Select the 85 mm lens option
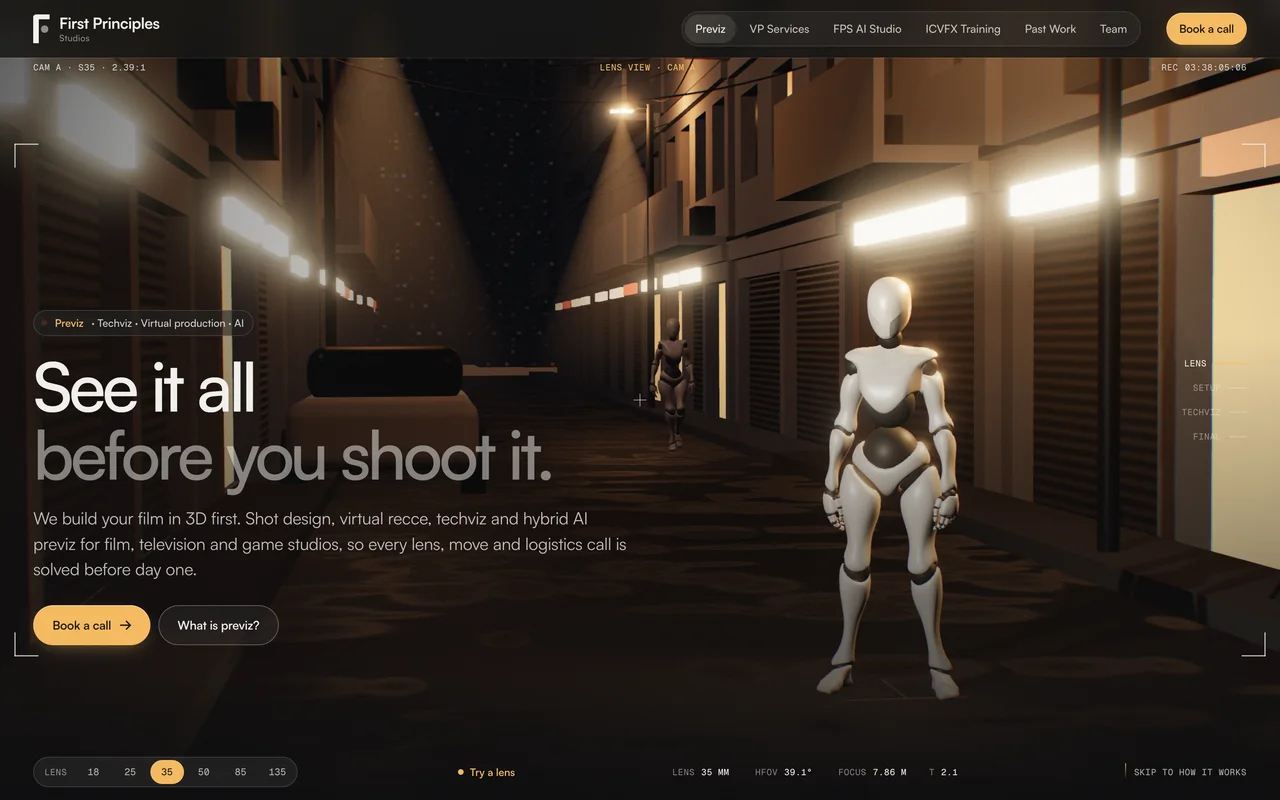 pos(240,772)
